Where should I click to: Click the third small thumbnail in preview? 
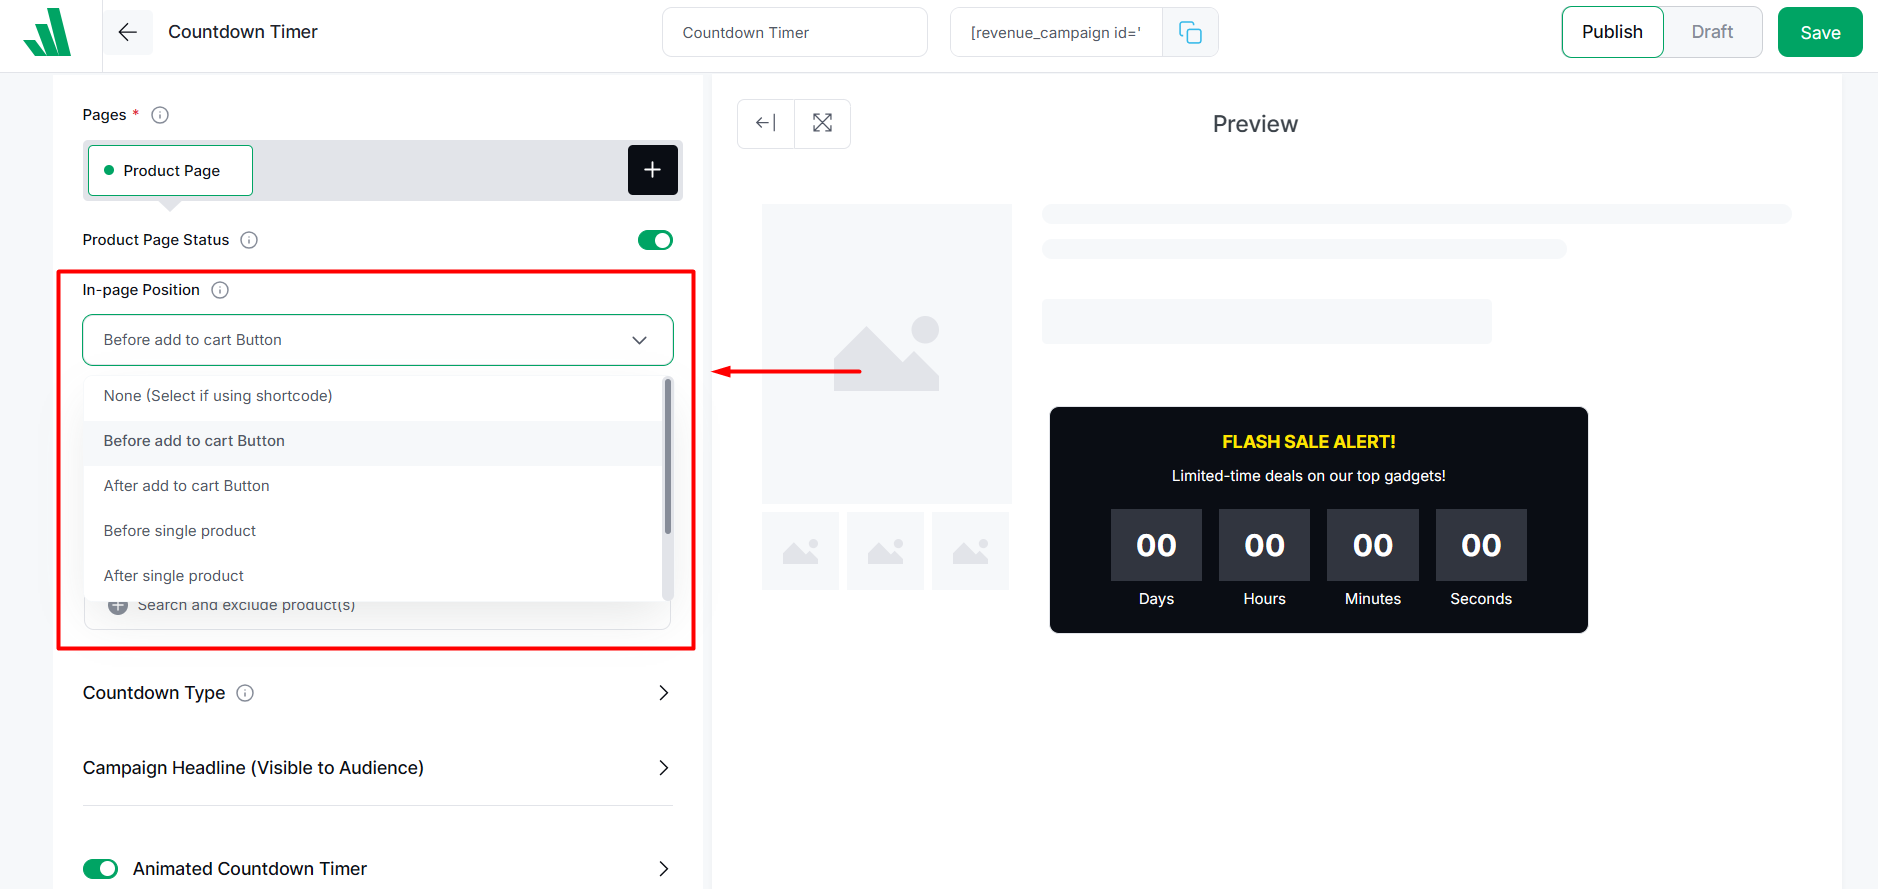(970, 551)
